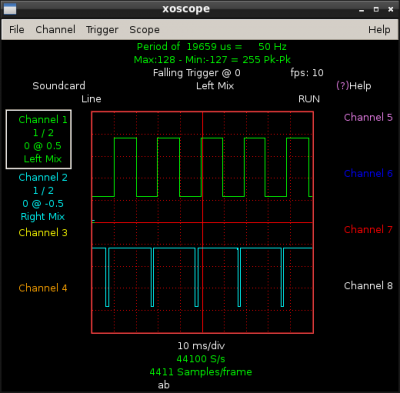Click the Line mode label
Image resolution: width=400 pixels, height=393 pixels.
(x=91, y=99)
